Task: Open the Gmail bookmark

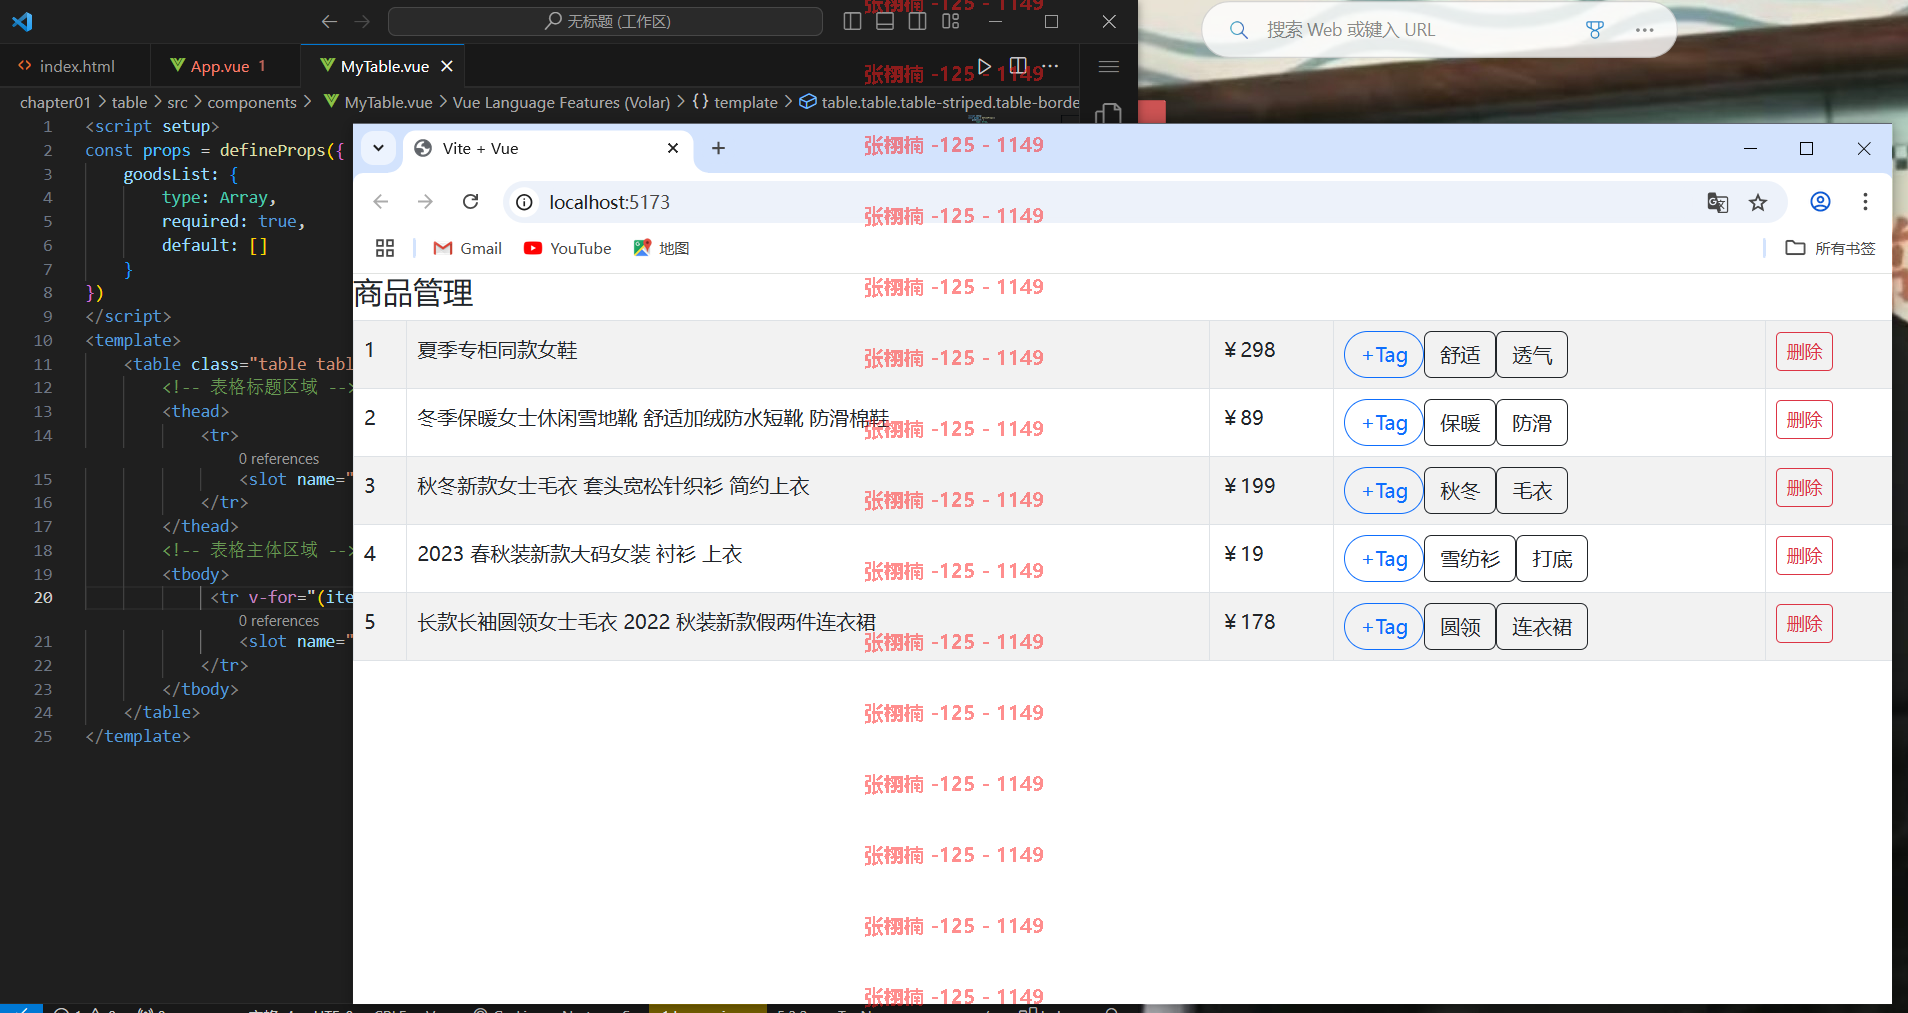Action: [468, 248]
